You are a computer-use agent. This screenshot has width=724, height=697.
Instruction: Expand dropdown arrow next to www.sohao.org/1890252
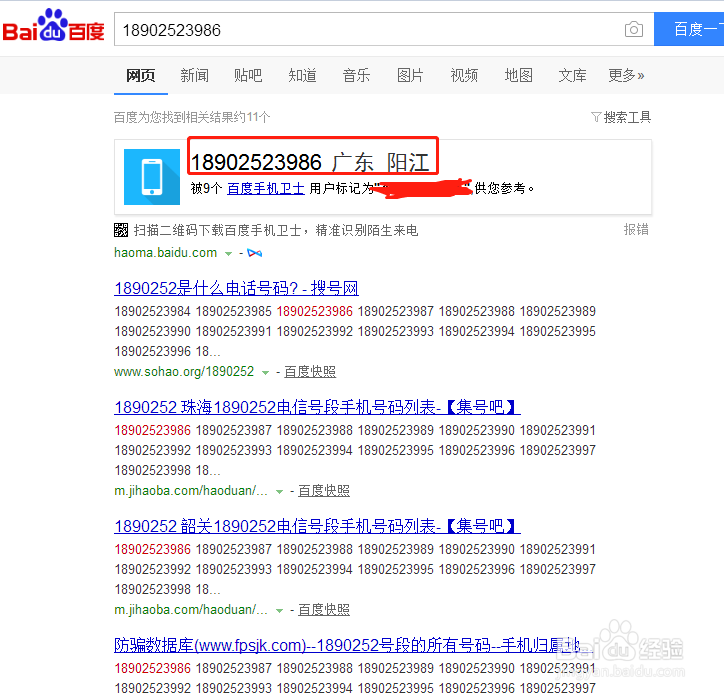265,373
